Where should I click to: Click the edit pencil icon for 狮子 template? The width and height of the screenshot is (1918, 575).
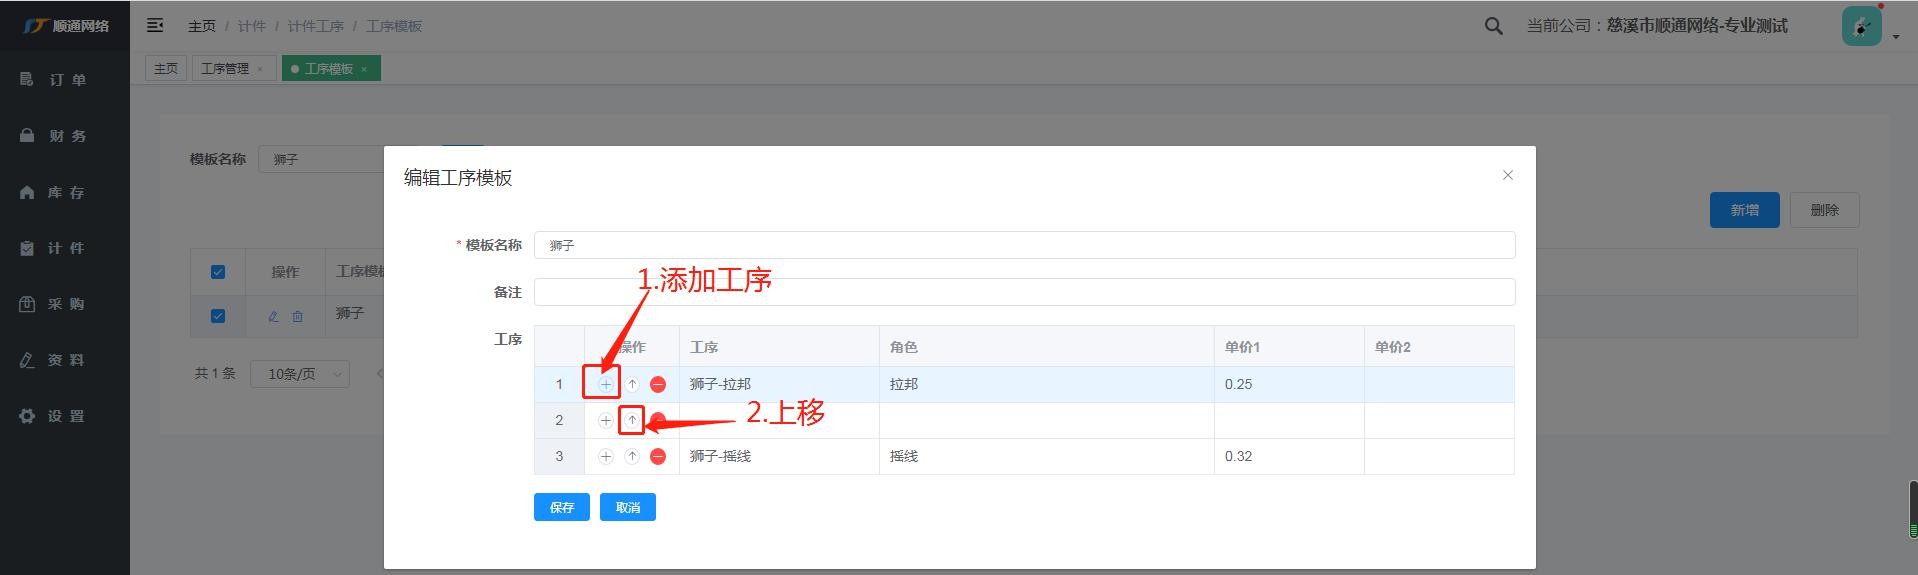273,316
